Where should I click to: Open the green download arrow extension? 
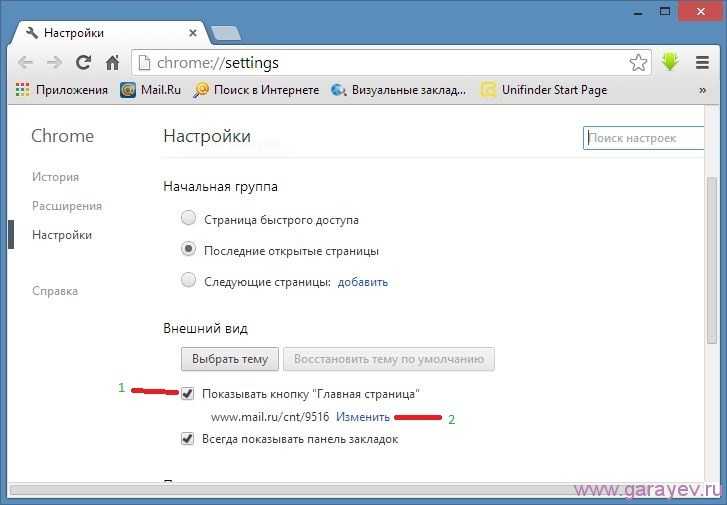pyautogui.click(x=670, y=62)
